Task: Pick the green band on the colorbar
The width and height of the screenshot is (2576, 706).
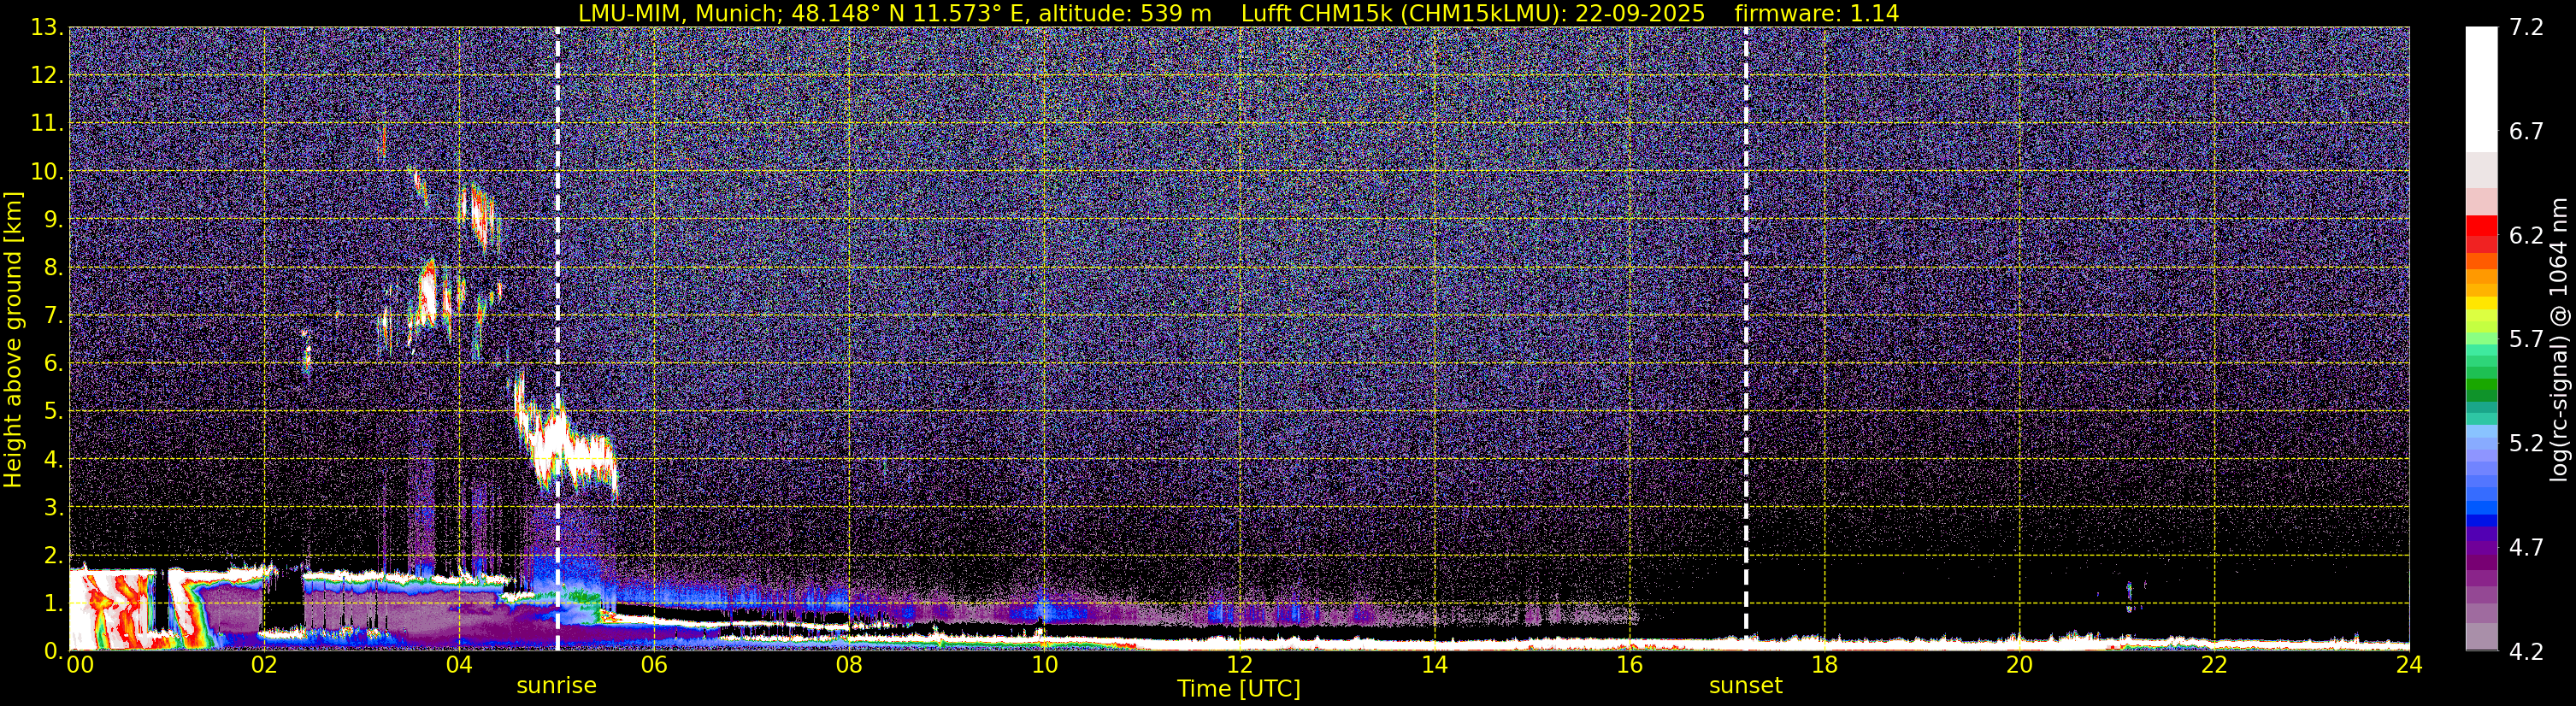Action: tap(2481, 385)
